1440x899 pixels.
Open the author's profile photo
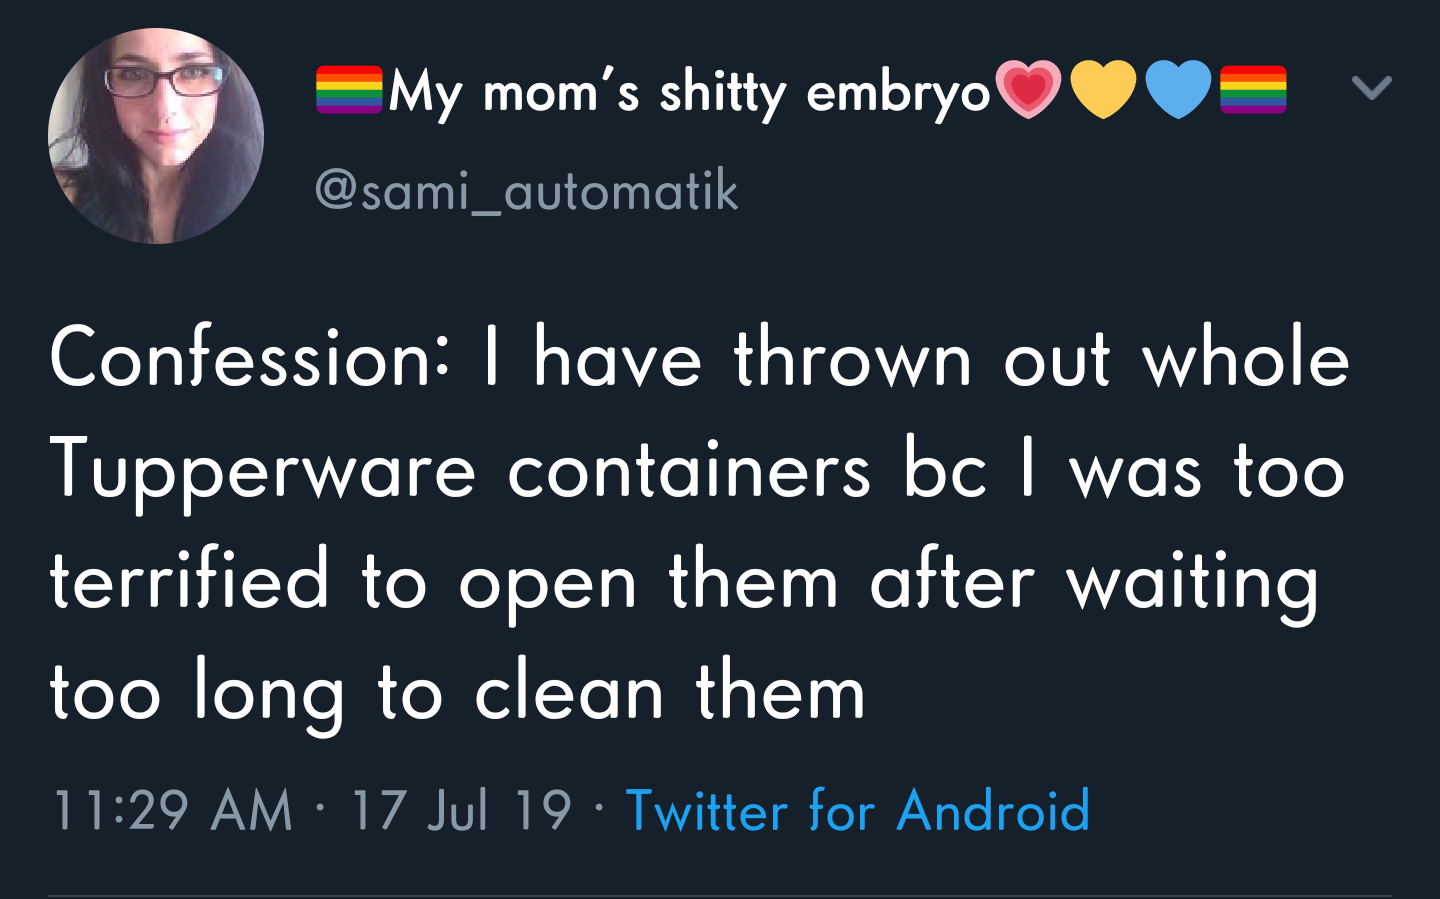coord(156,136)
